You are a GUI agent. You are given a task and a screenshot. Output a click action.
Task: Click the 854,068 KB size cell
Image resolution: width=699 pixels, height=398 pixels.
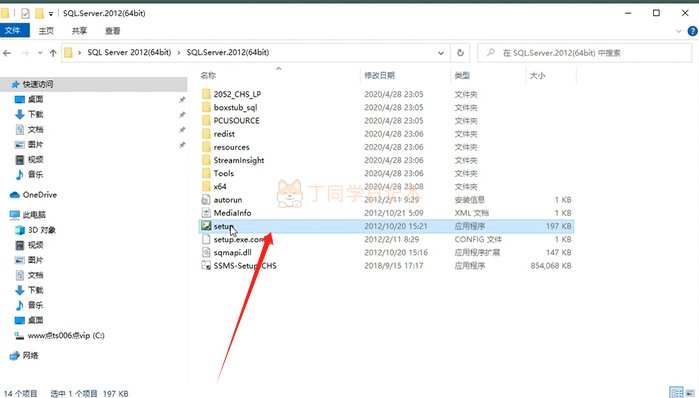click(x=551, y=266)
